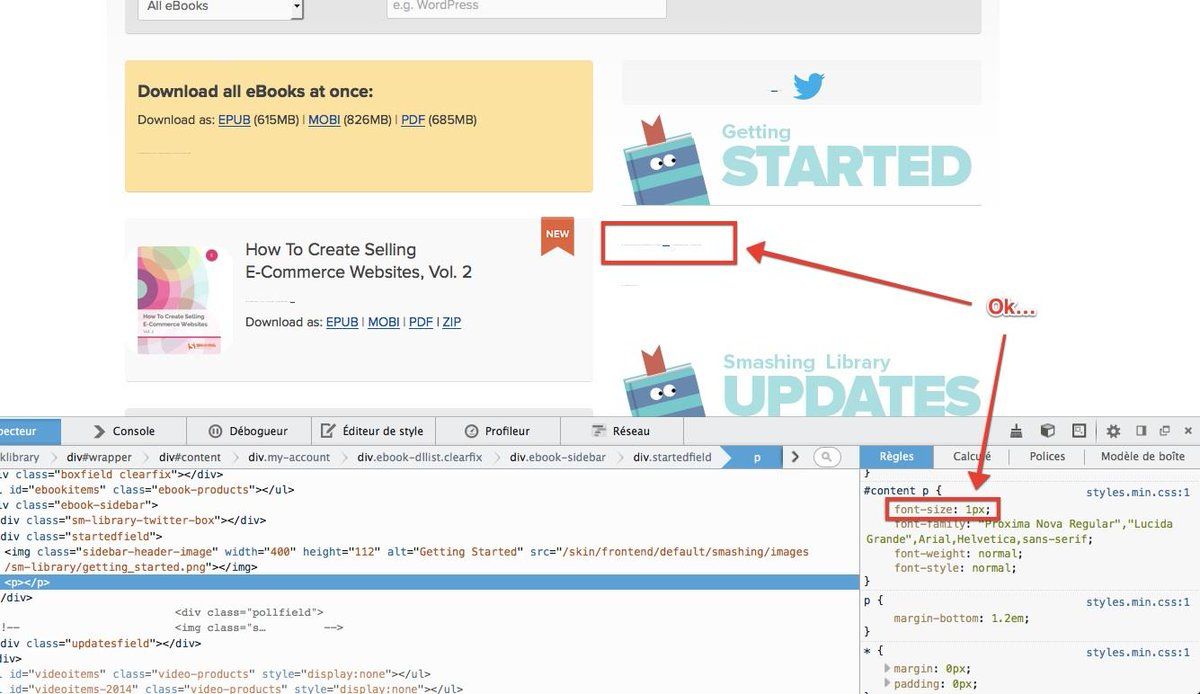The image size is (1200, 694).
Task: Expand breadcrumb overflow arrow next to p
Action: point(795,457)
